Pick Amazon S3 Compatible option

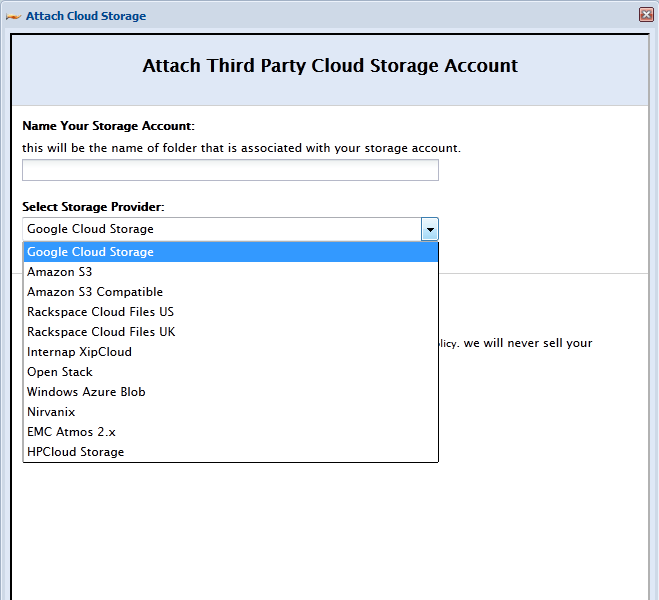[231, 292]
